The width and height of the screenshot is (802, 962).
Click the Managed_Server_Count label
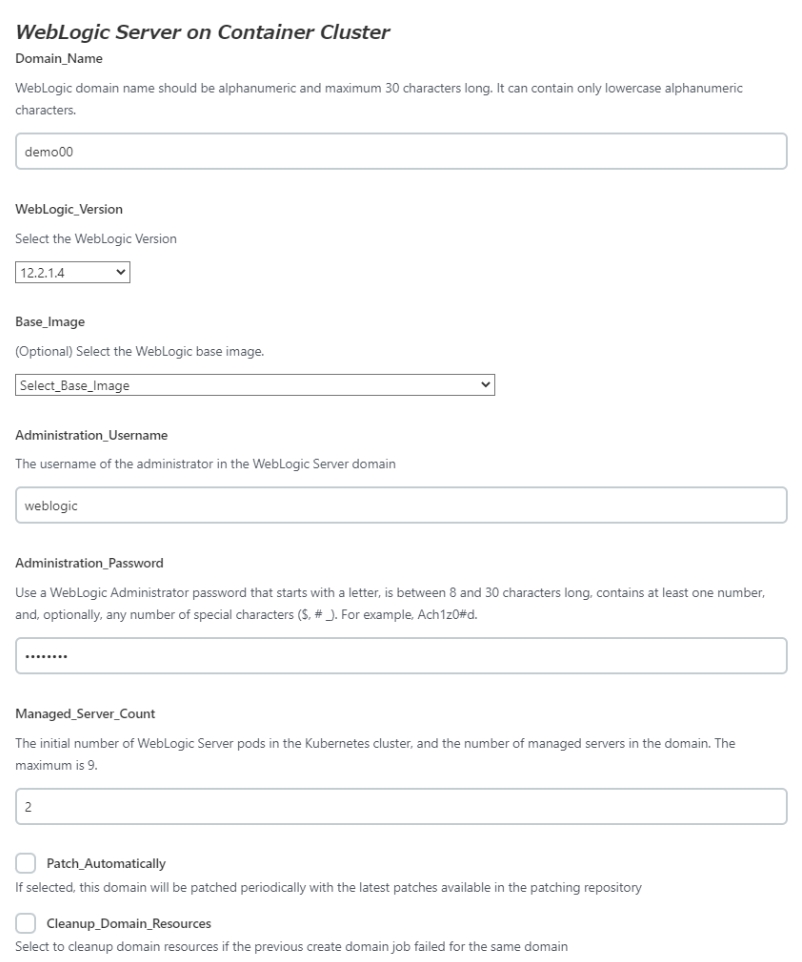click(x=85, y=713)
